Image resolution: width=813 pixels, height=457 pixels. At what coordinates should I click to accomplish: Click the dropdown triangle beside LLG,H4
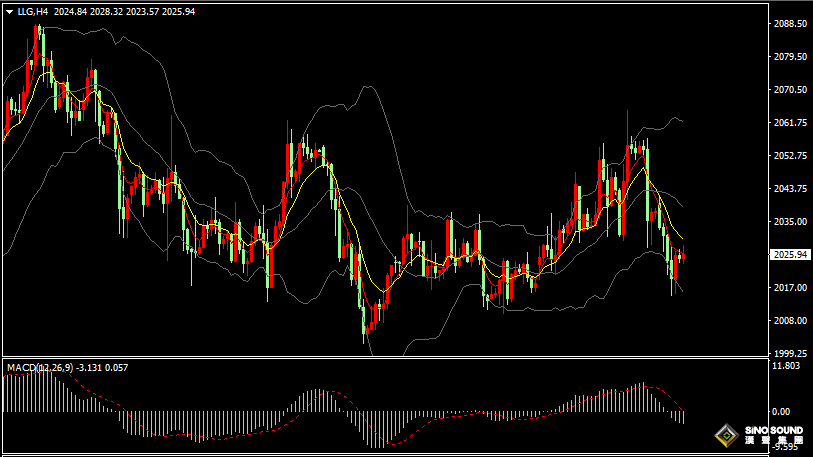point(9,12)
